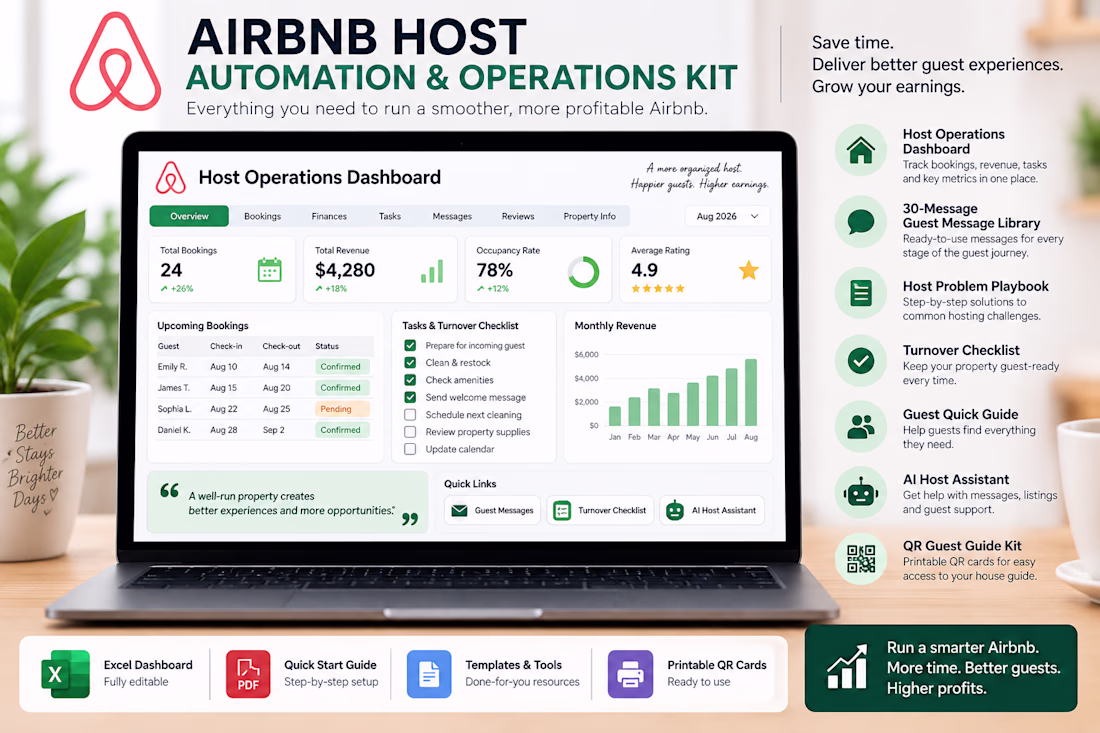Click the house icon for Host Operations Dashboard
This screenshot has width=1100, height=733.
pos(861,150)
